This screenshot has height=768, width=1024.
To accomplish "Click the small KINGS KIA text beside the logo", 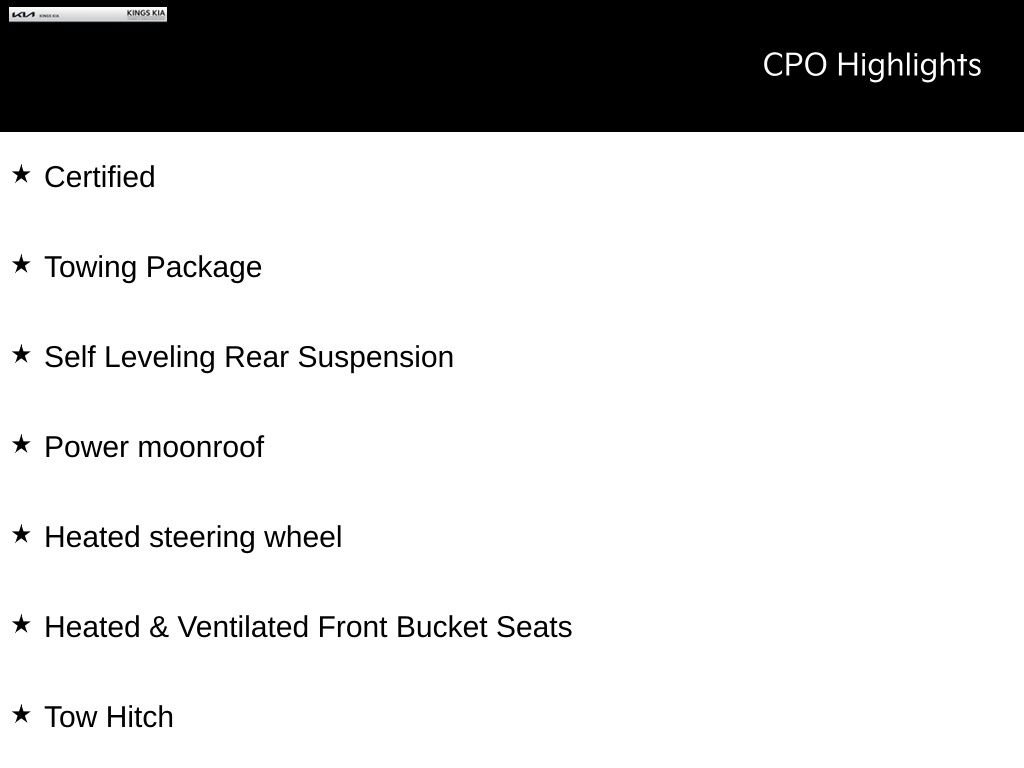I will tap(49, 16).
